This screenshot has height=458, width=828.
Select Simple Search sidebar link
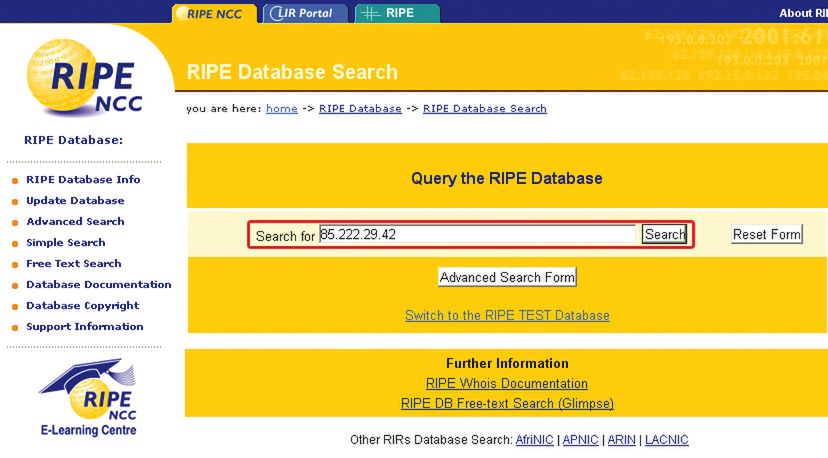[66, 242]
